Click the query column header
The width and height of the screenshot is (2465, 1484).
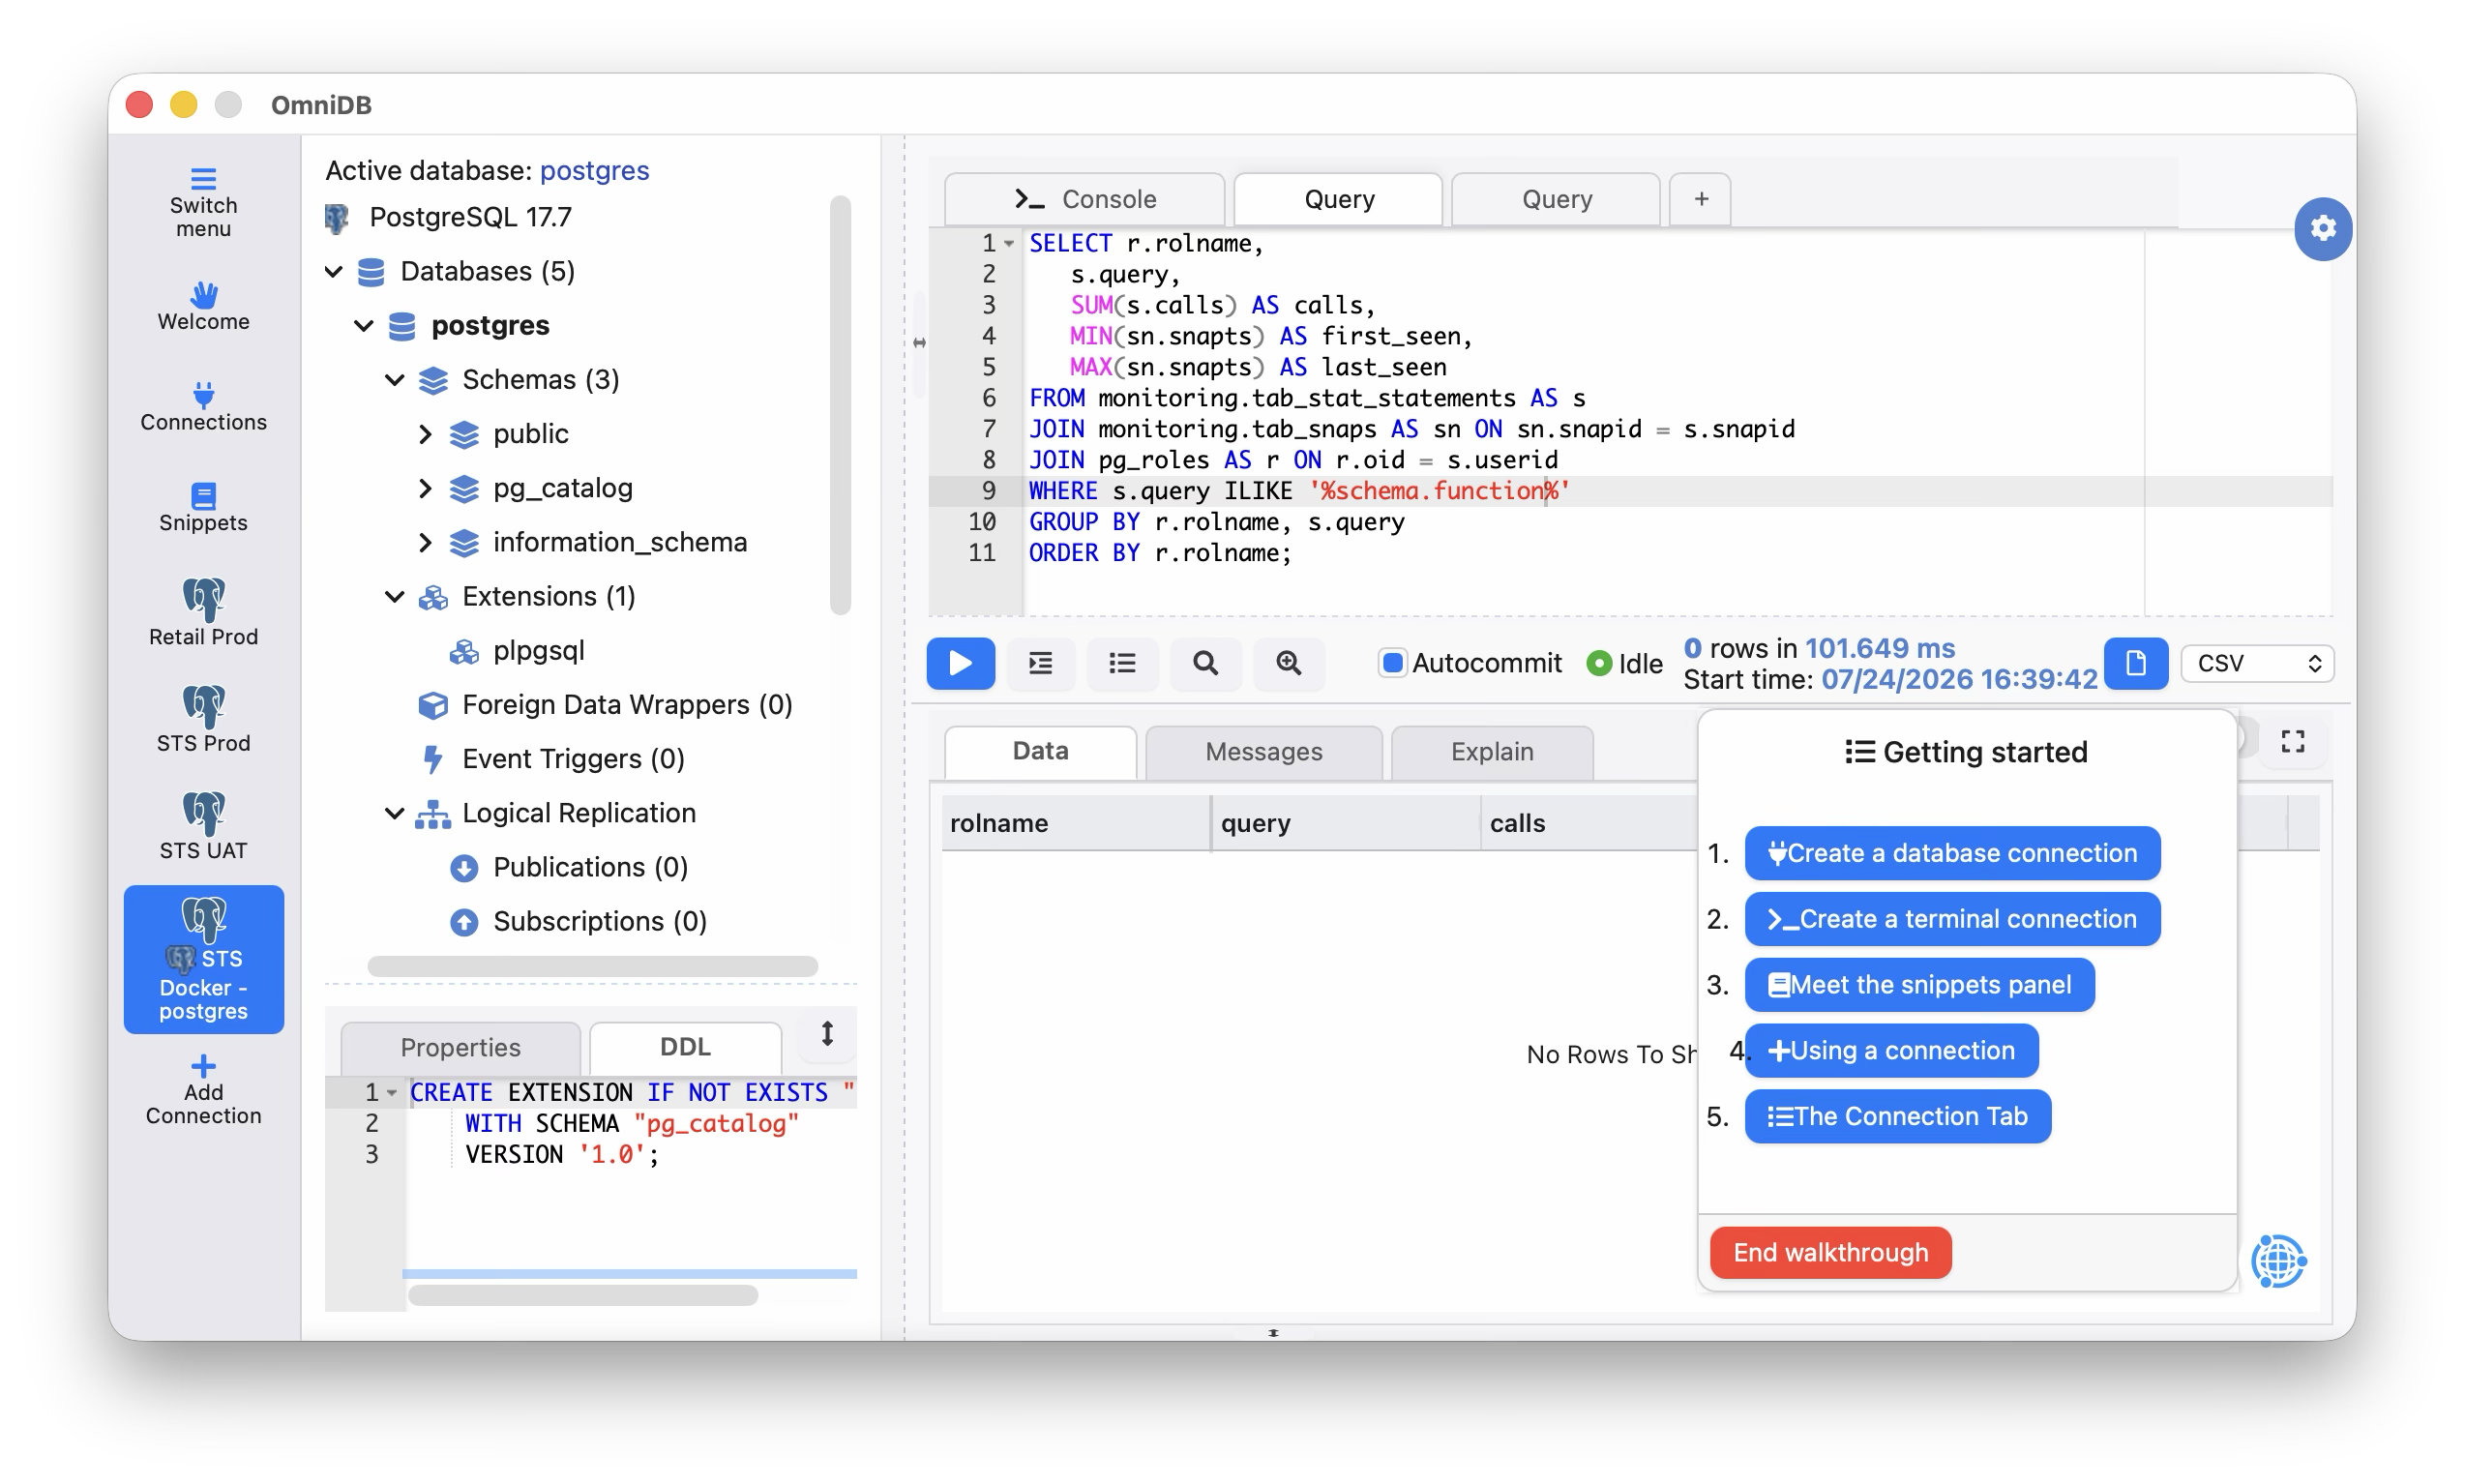pyautogui.click(x=1345, y=823)
